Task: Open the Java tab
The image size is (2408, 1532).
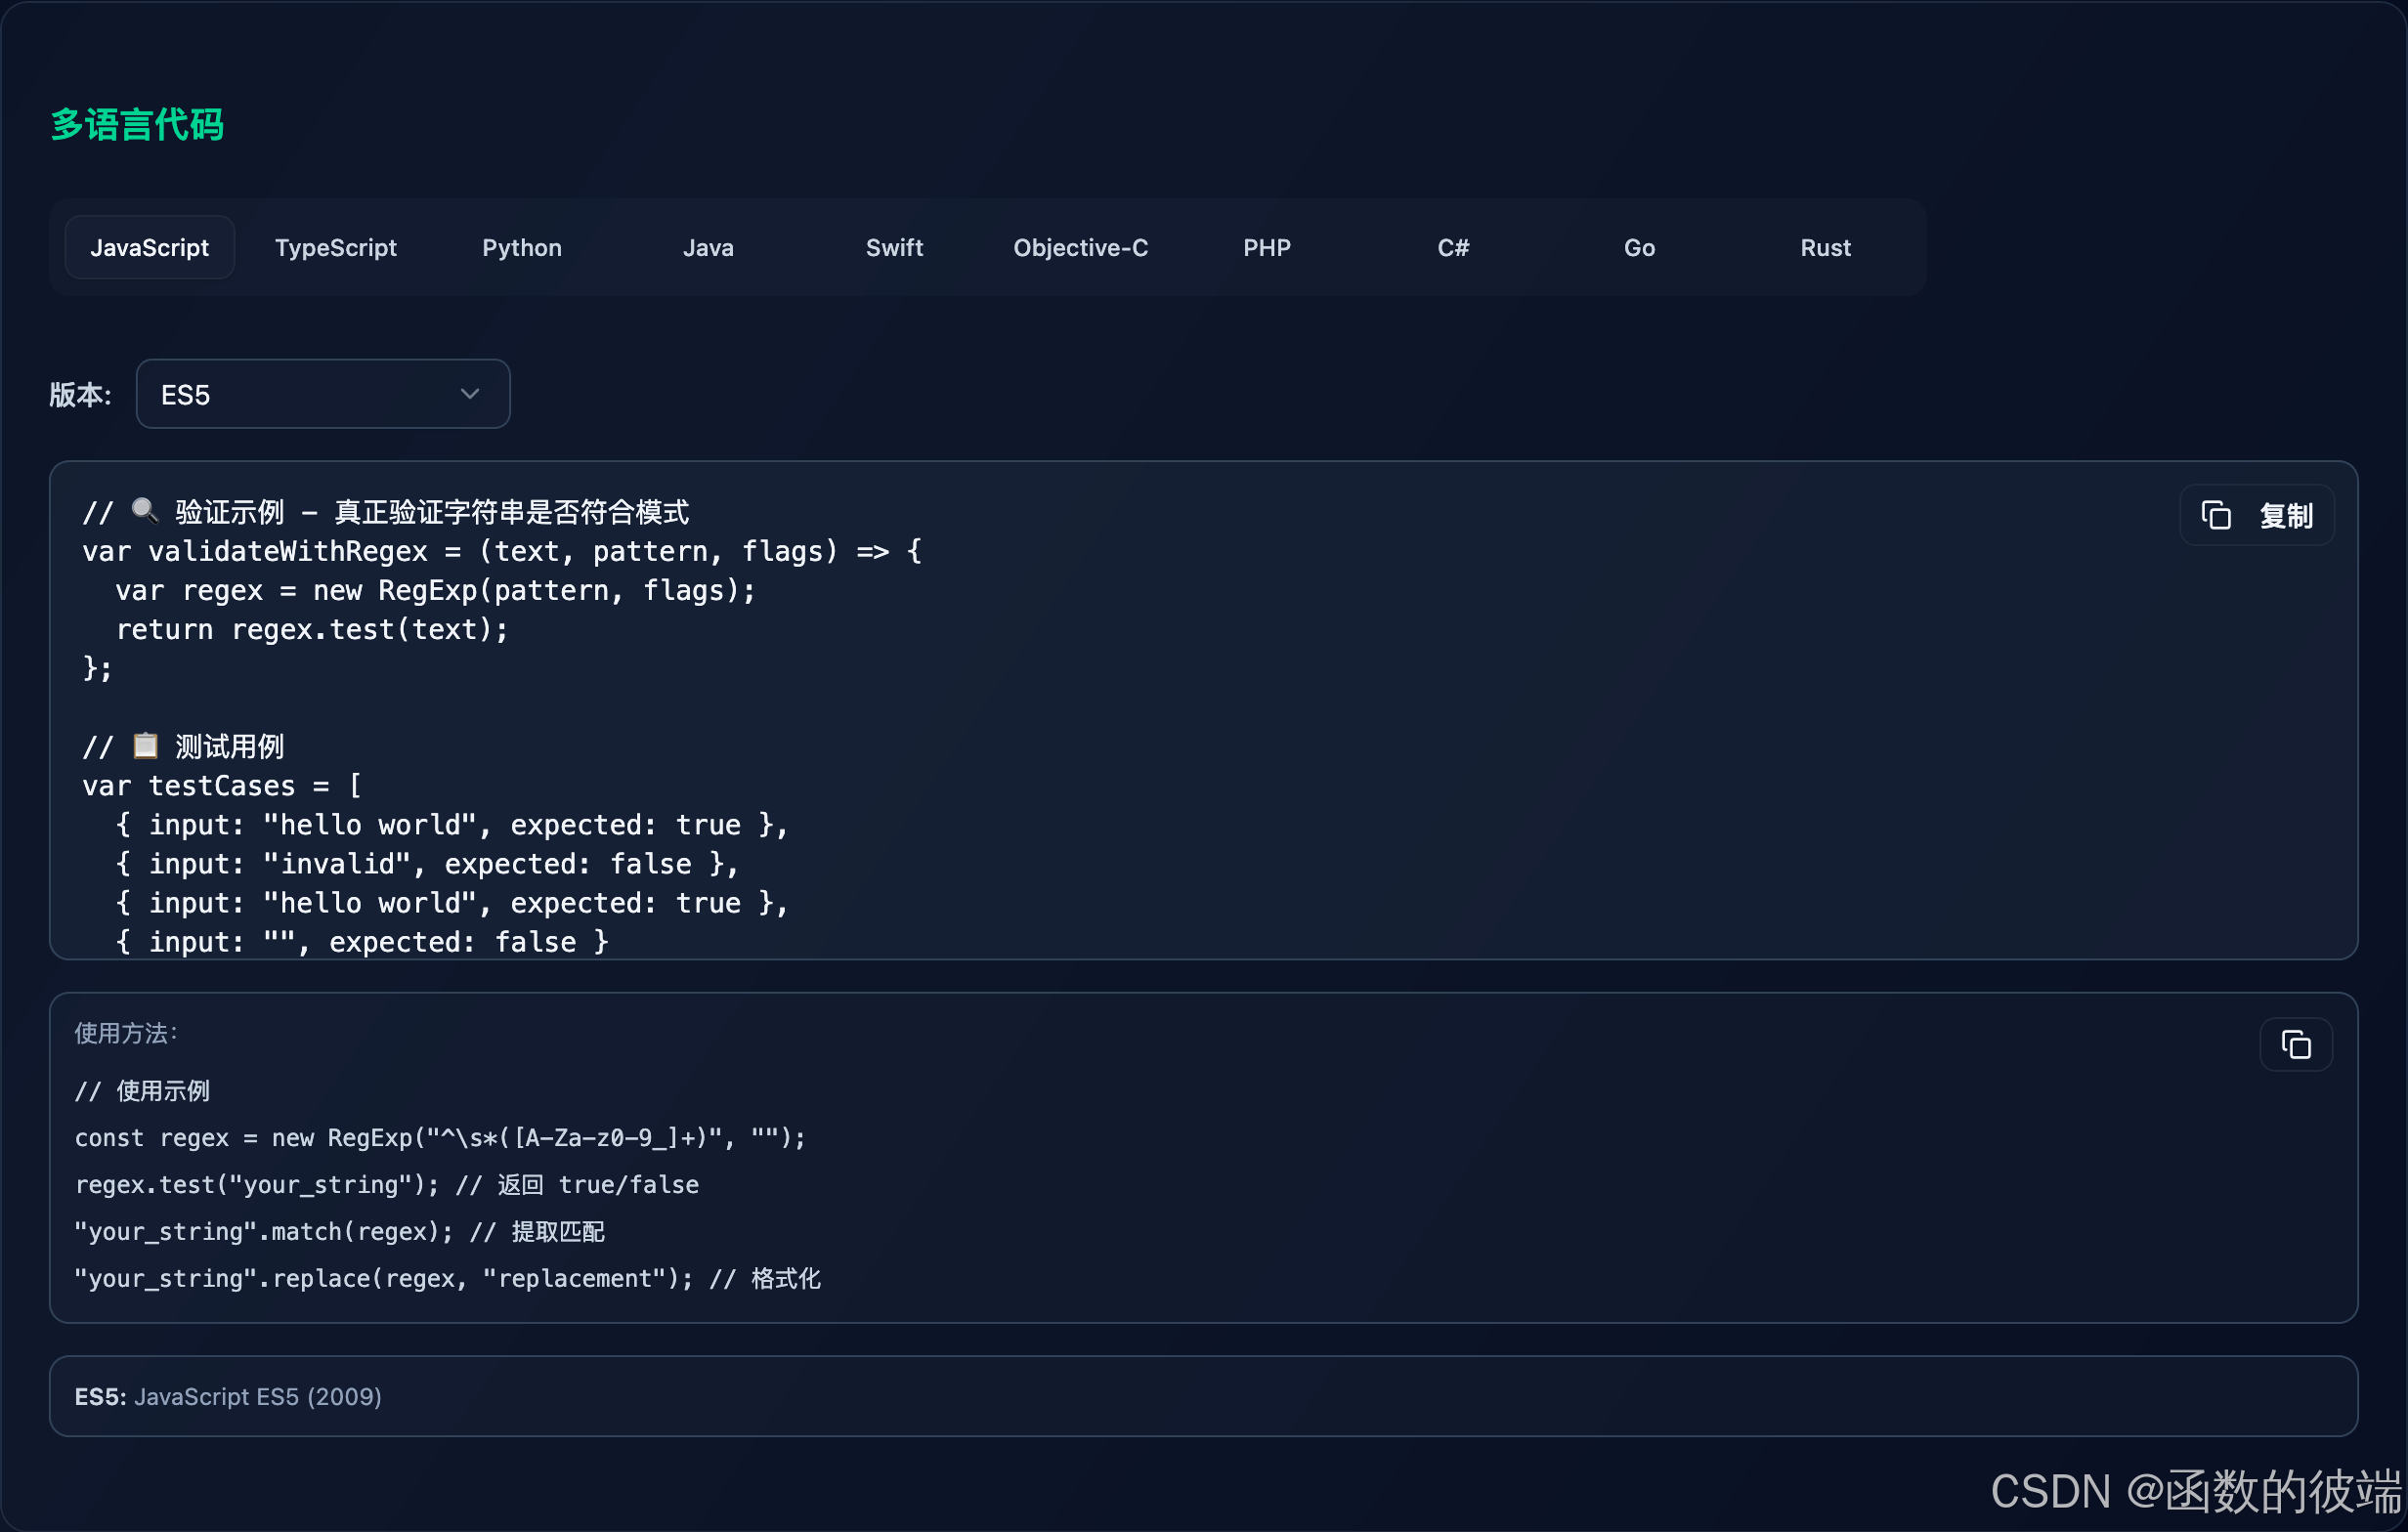Action: click(708, 247)
